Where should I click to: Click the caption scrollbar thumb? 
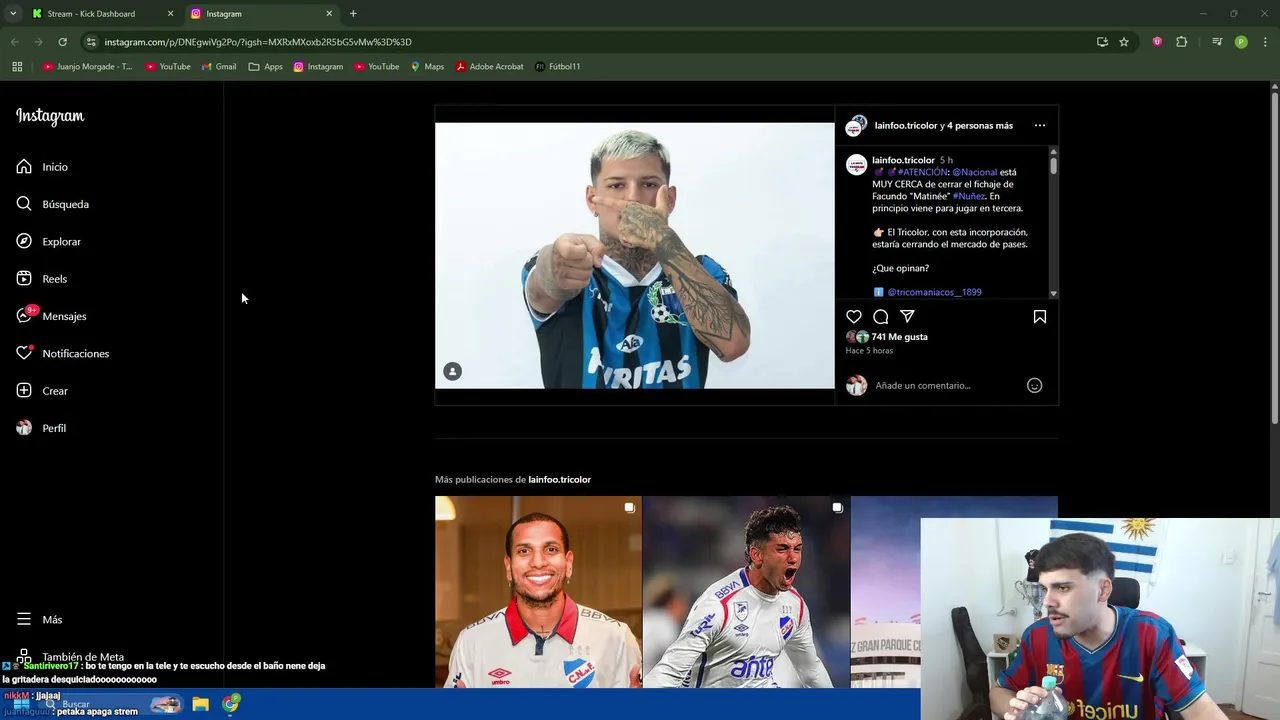1053,166
